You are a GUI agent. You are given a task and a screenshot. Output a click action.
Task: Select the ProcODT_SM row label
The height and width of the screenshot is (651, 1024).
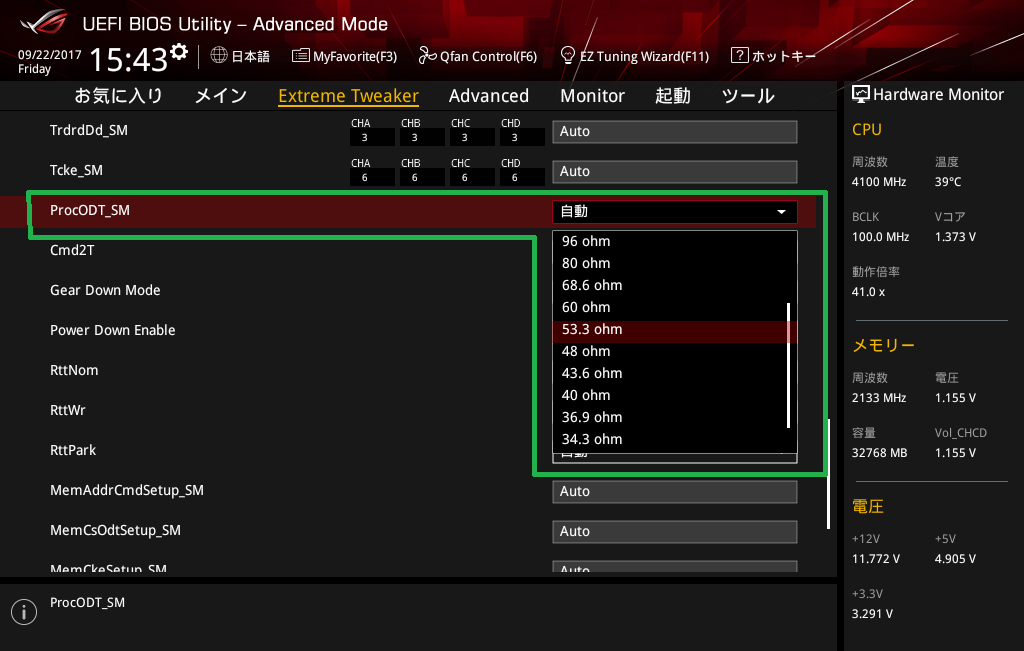tap(89, 210)
